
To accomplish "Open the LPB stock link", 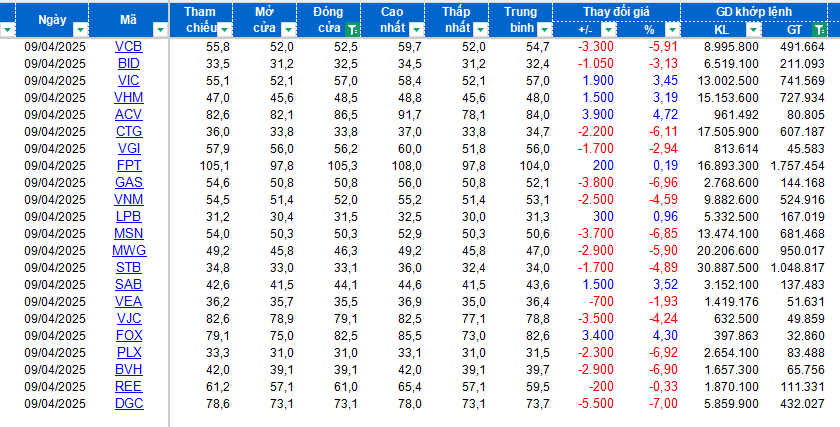I will coord(129,216).
